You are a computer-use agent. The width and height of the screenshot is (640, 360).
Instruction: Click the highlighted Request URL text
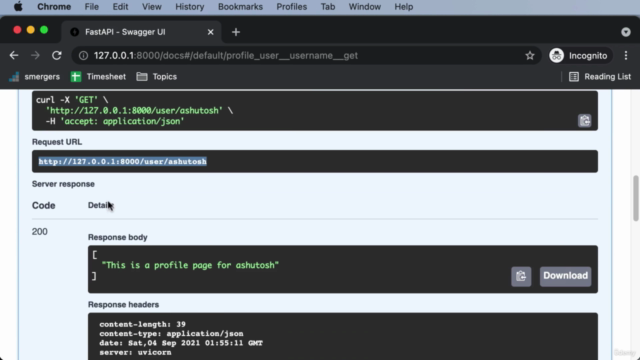pyautogui.click(x=122, y=162)
